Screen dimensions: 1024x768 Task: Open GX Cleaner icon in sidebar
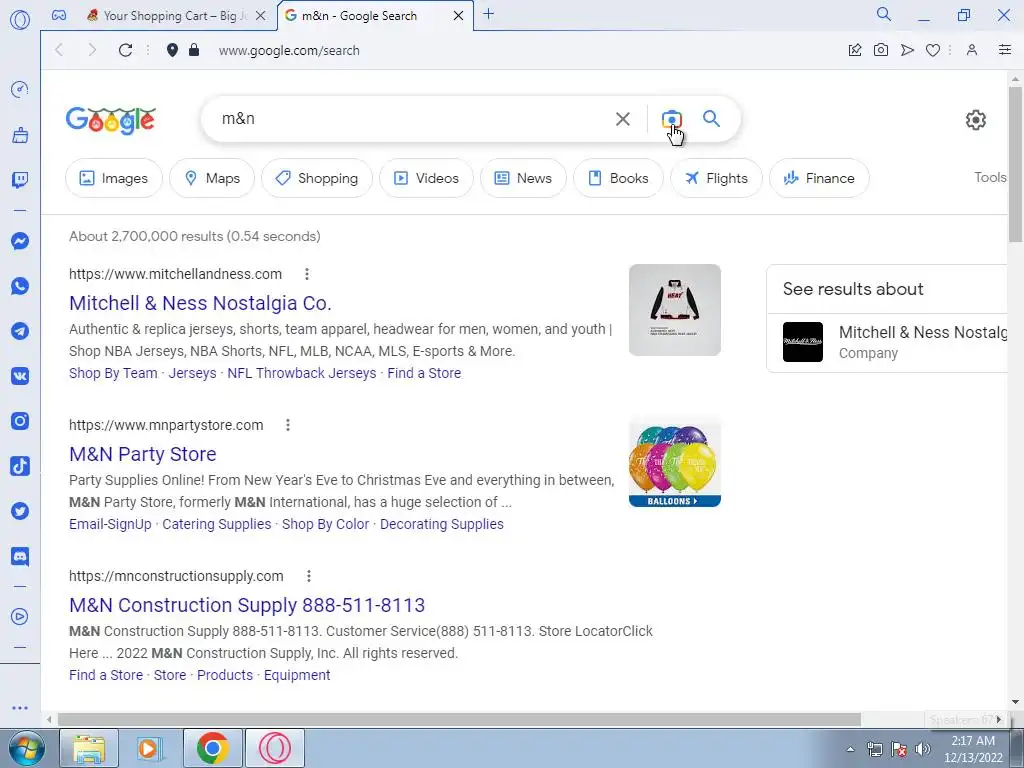[20, 135]
